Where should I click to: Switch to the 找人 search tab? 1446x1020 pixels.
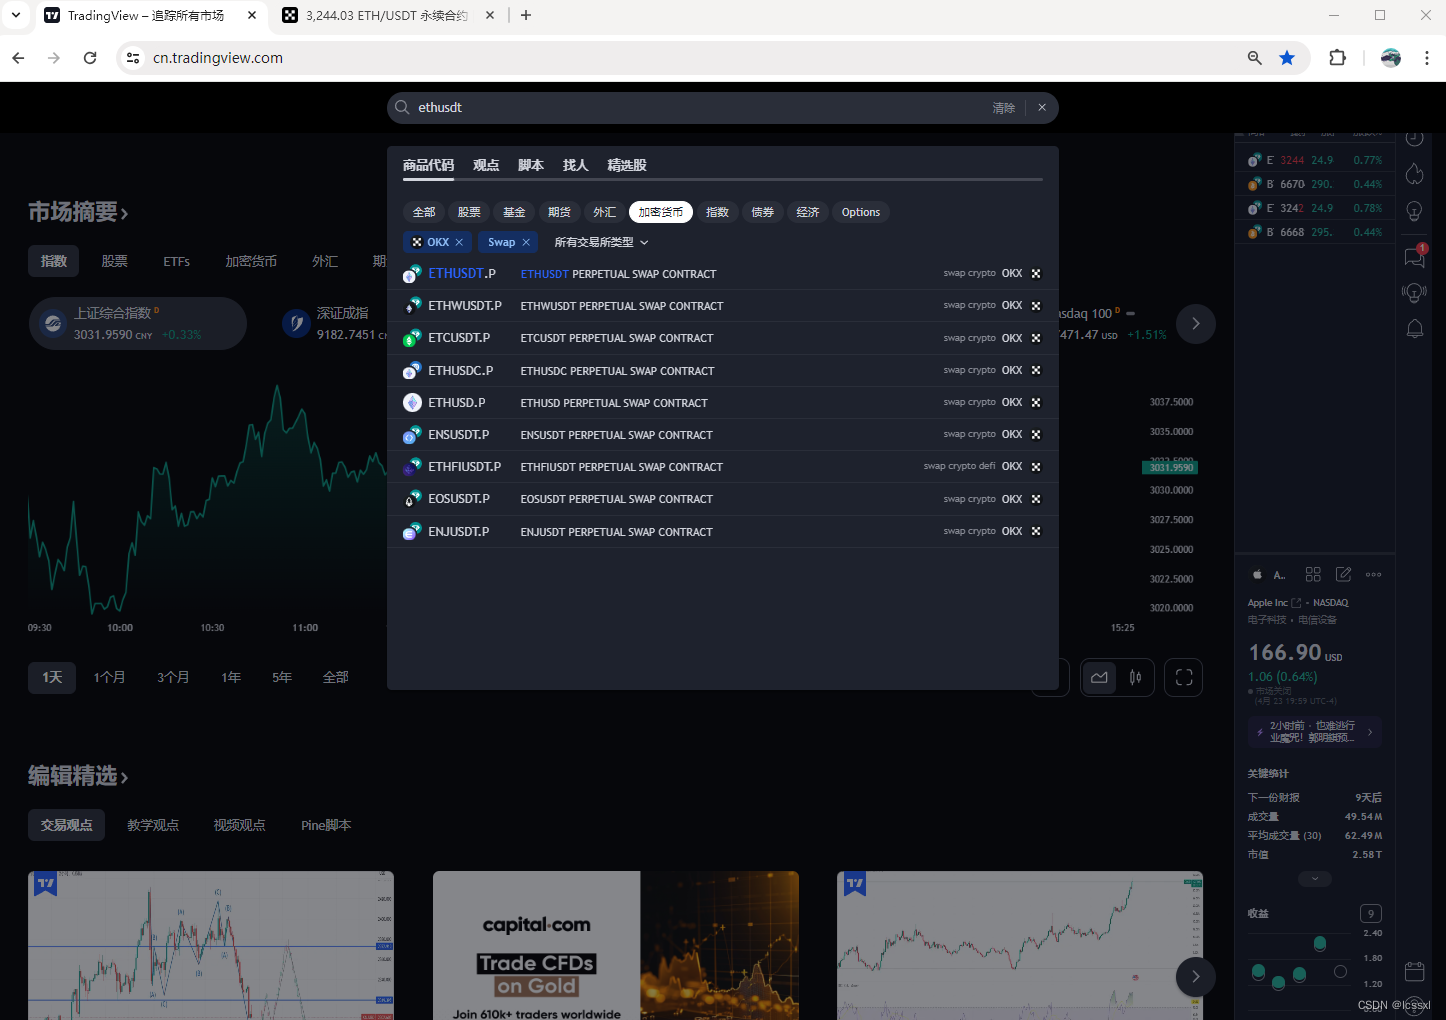pos(575,165)
